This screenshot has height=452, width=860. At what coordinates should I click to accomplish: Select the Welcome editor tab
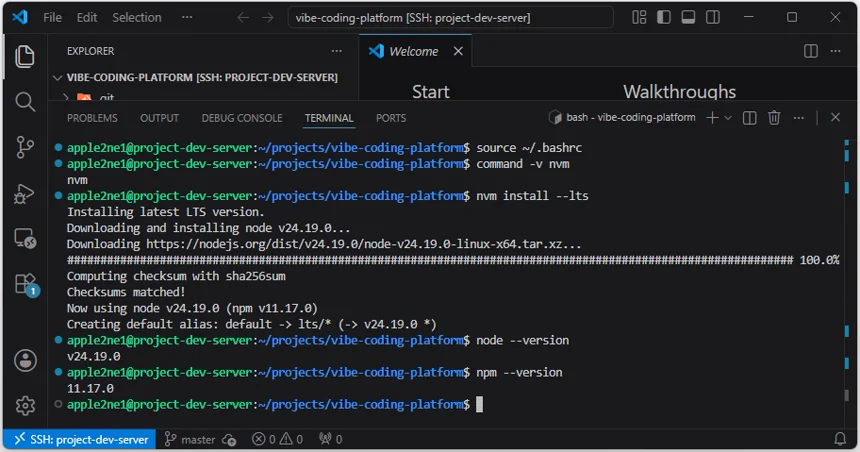click(415, 51)
